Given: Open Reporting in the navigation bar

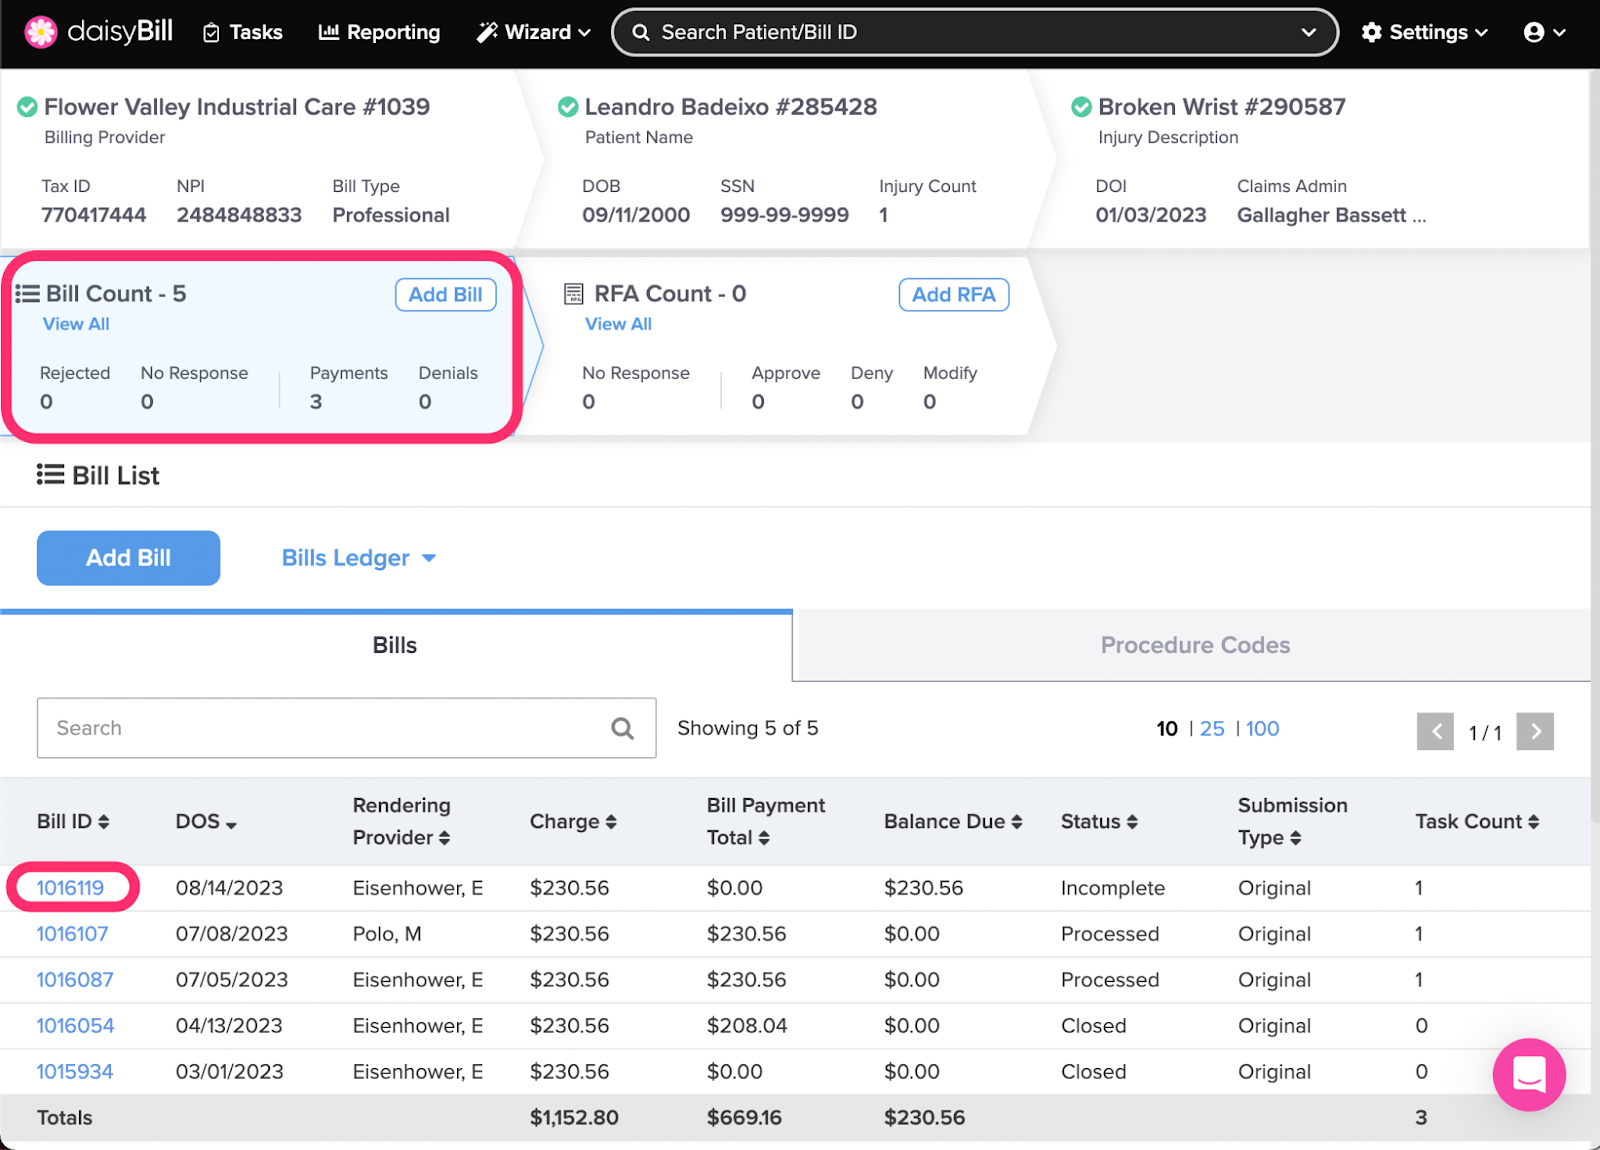Looking at the screenshot, I should click(x=379, y=32).
